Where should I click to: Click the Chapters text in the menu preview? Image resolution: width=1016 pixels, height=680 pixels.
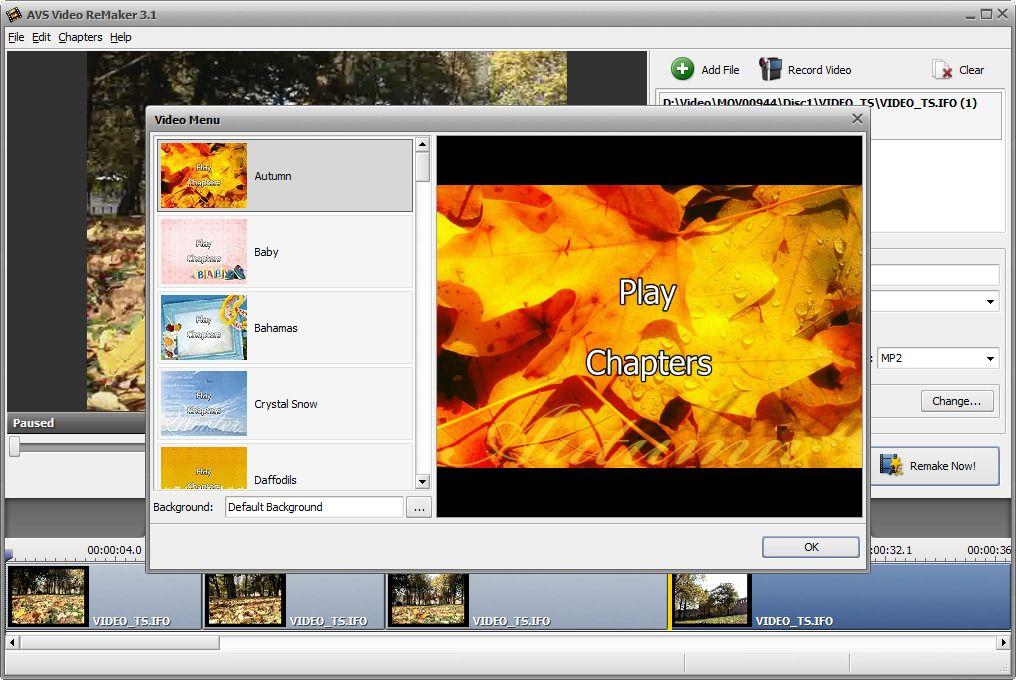tap(649, 363)
